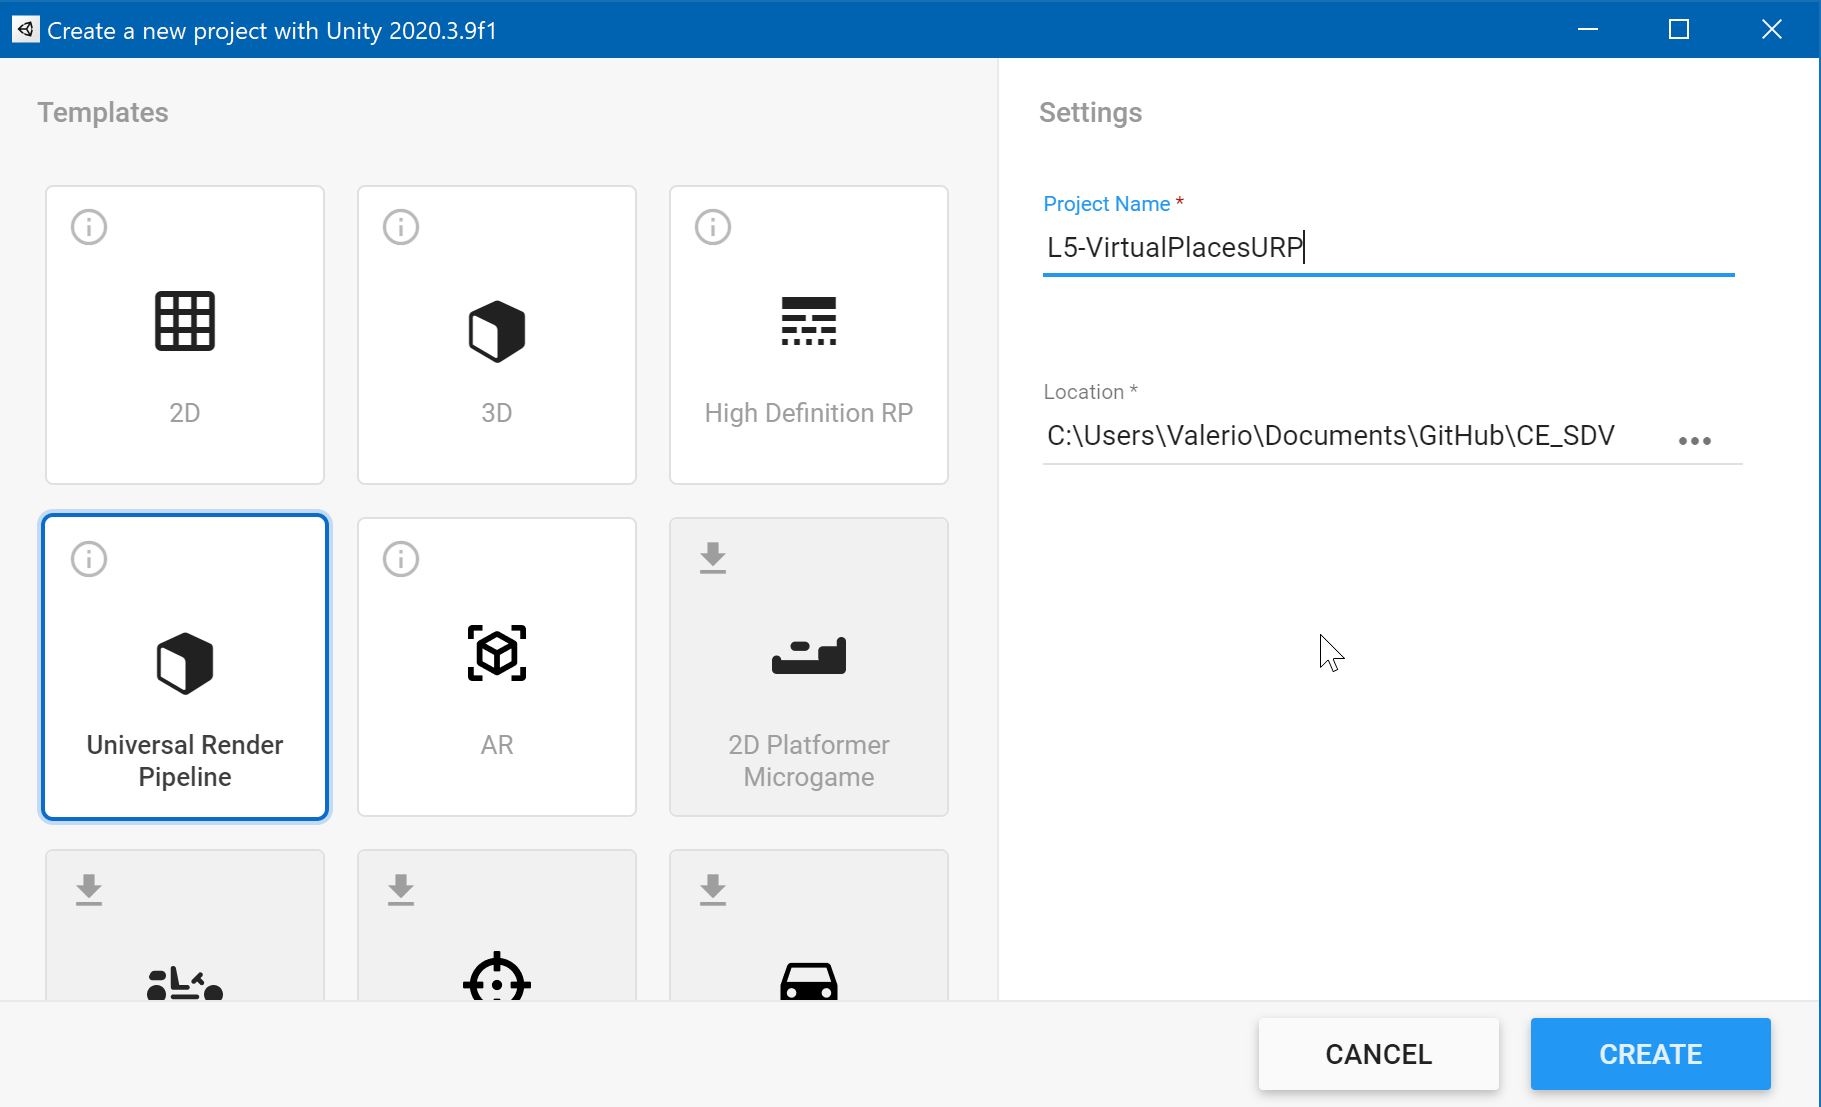
Task: Click the info icon on 2D template
Action: (x=89, y=227)
